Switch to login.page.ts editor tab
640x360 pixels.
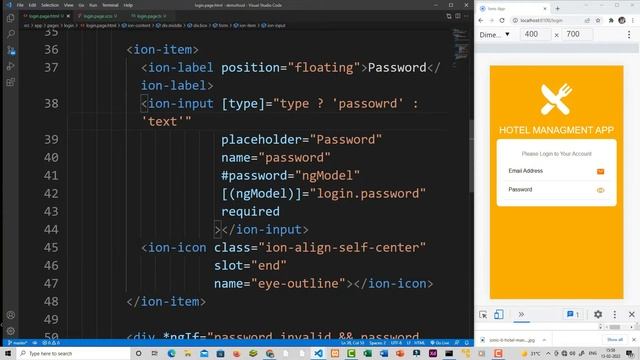point(149,16)
